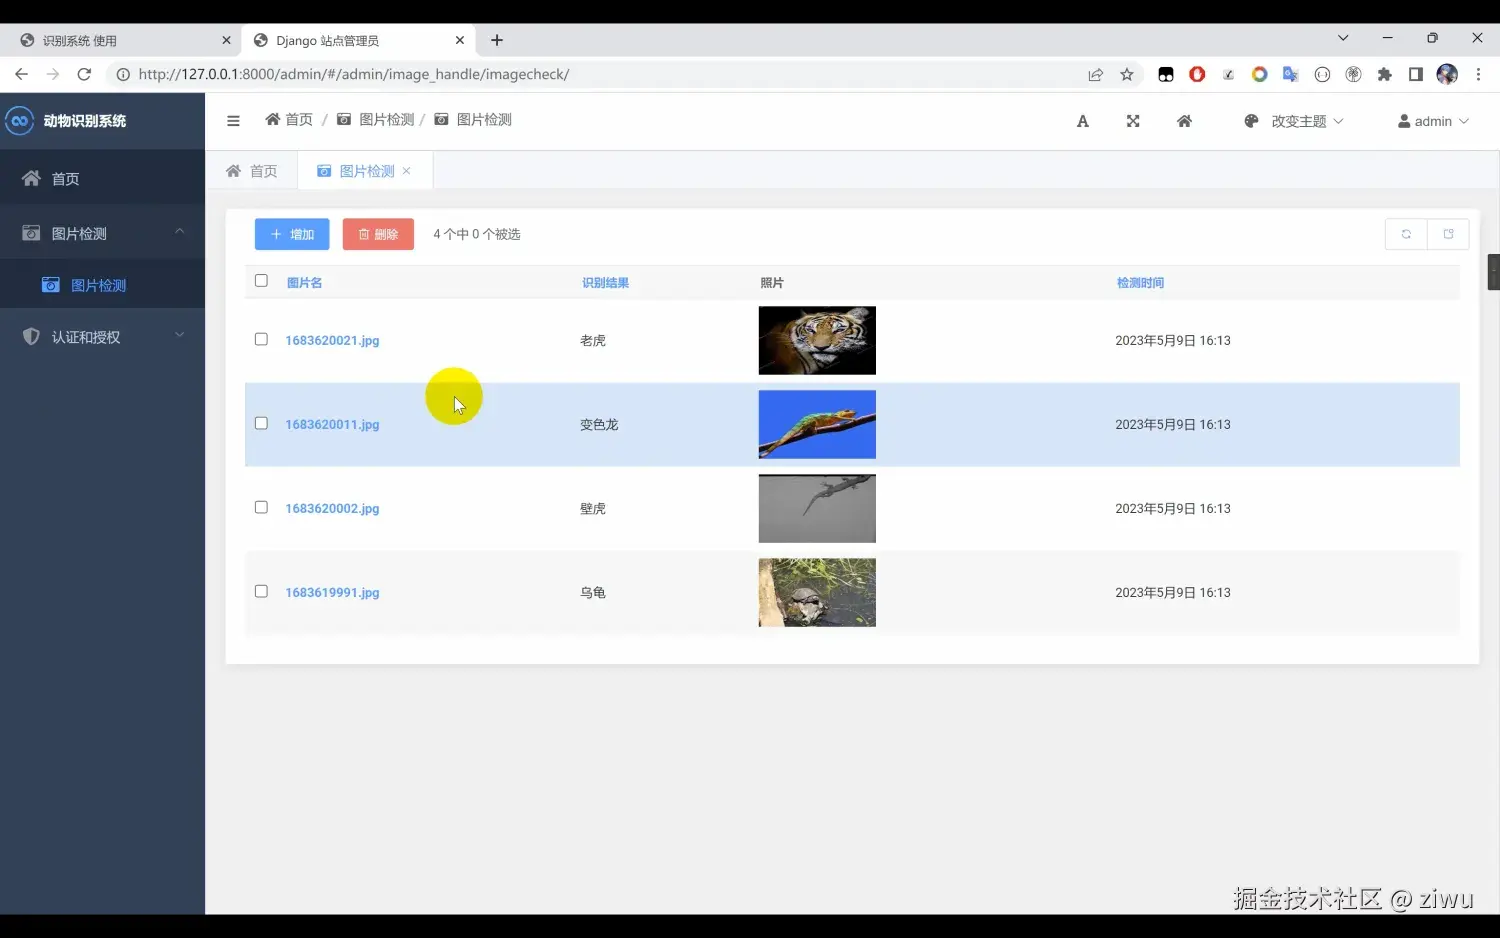Image resolution: width=1500 pixels, height=938 pixels.
Task: Toggle the select-all checkbox in table header
Action: (x=261, y=281)
